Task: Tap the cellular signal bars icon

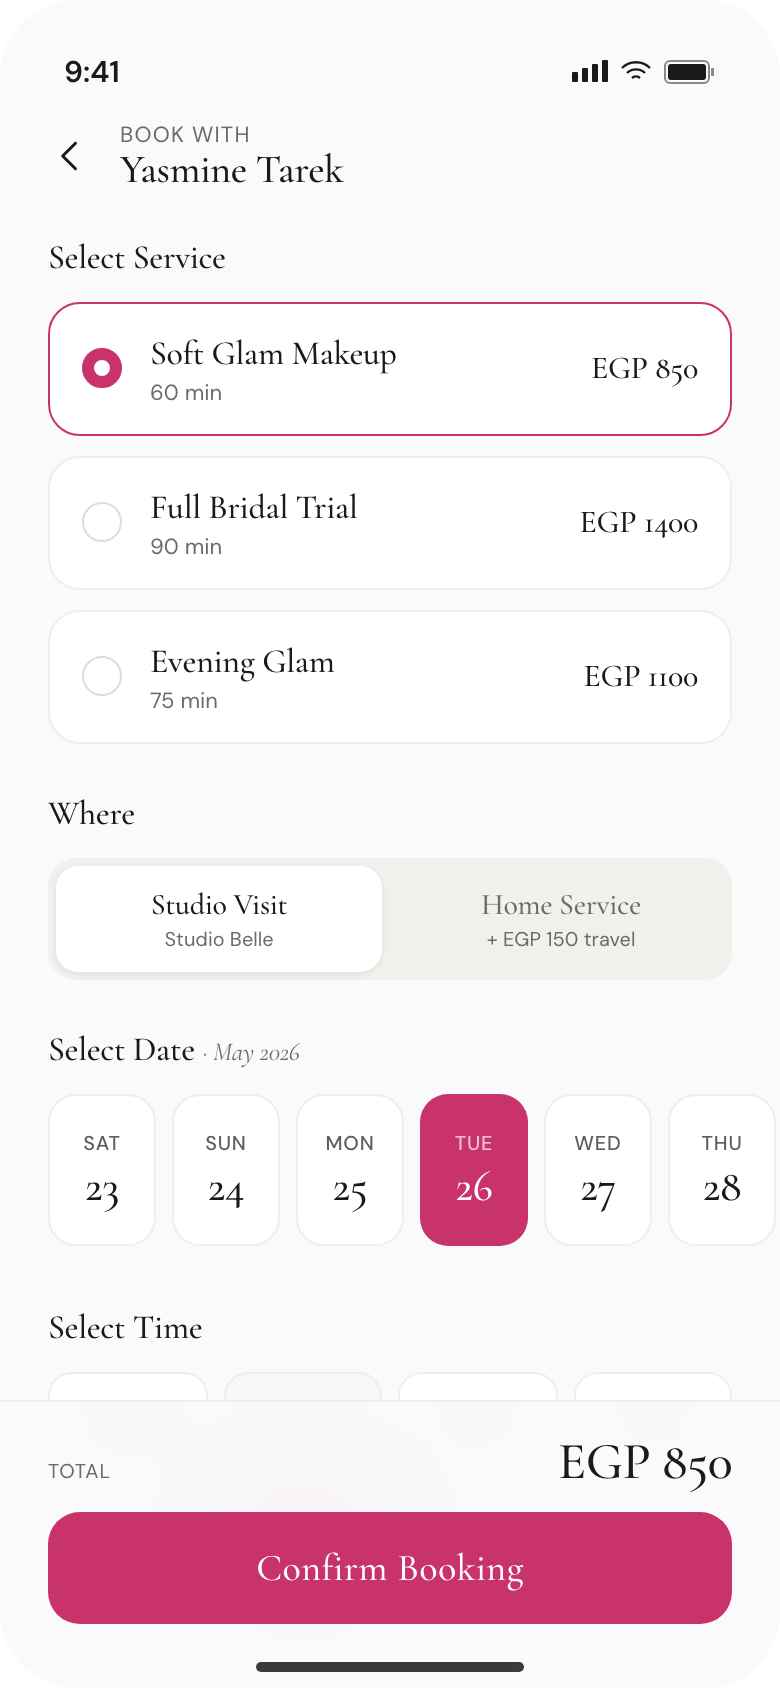Action: (x=590, y=71)
